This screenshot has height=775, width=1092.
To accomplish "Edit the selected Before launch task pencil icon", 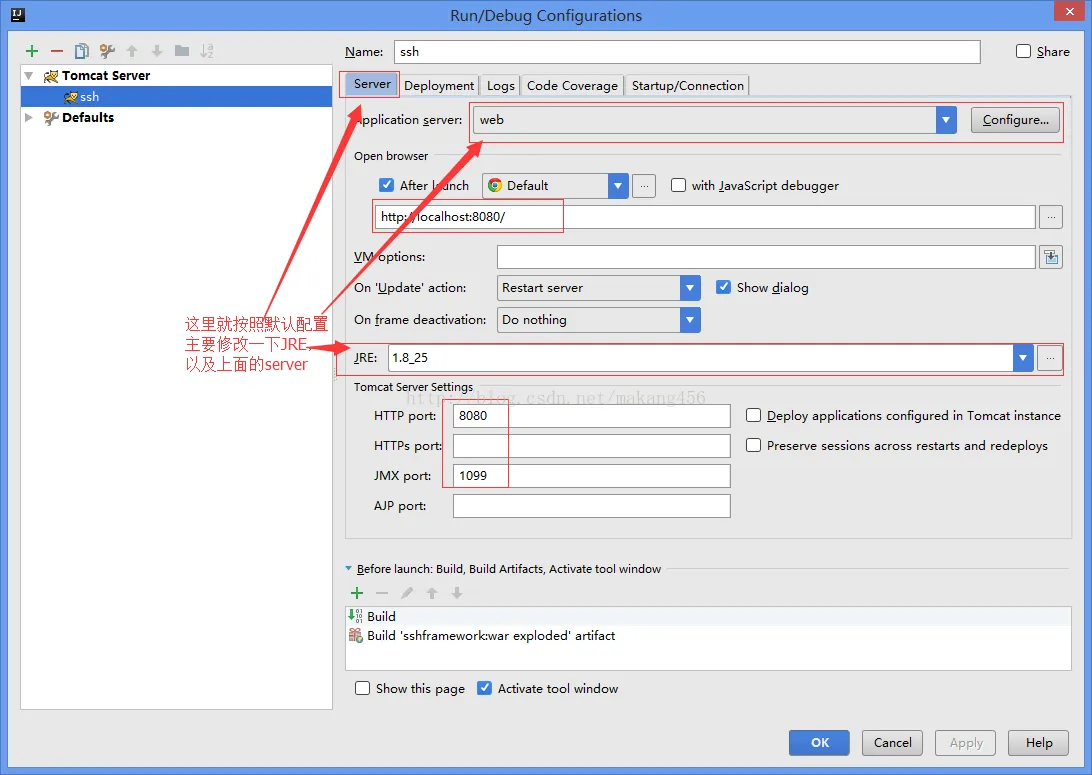I will pos(407,593).
